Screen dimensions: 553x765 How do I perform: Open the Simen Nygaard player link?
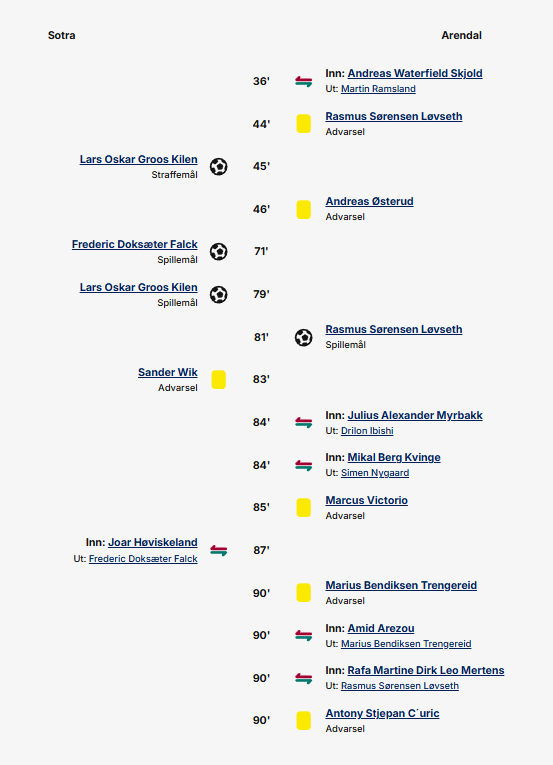click(x=375, y=473)
